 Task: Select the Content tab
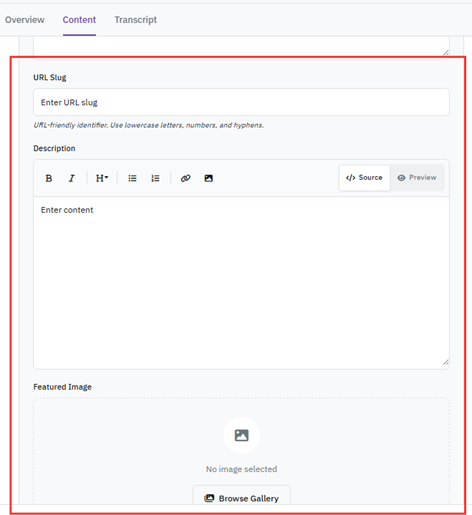pos(79,20)
